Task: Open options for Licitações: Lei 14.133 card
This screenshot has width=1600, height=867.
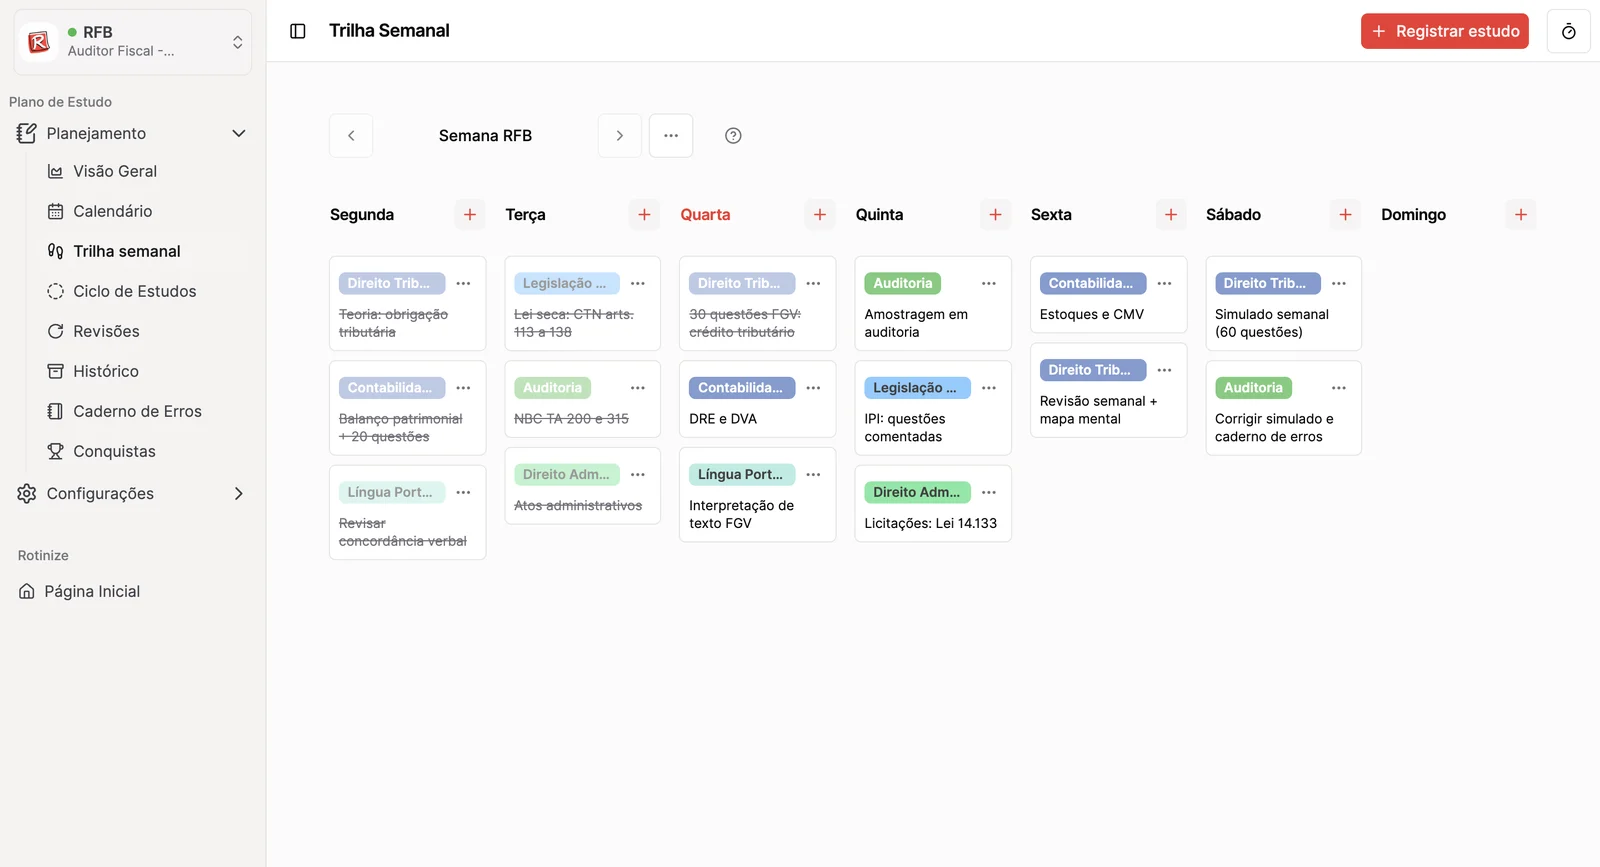Action: click(x=989, y=493)
